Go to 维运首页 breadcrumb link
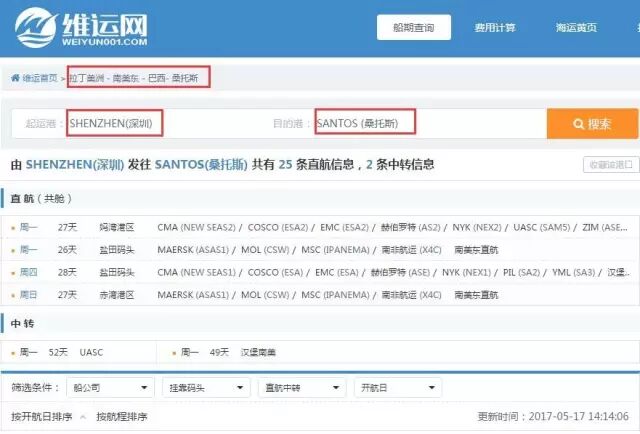 click(40, 78)
